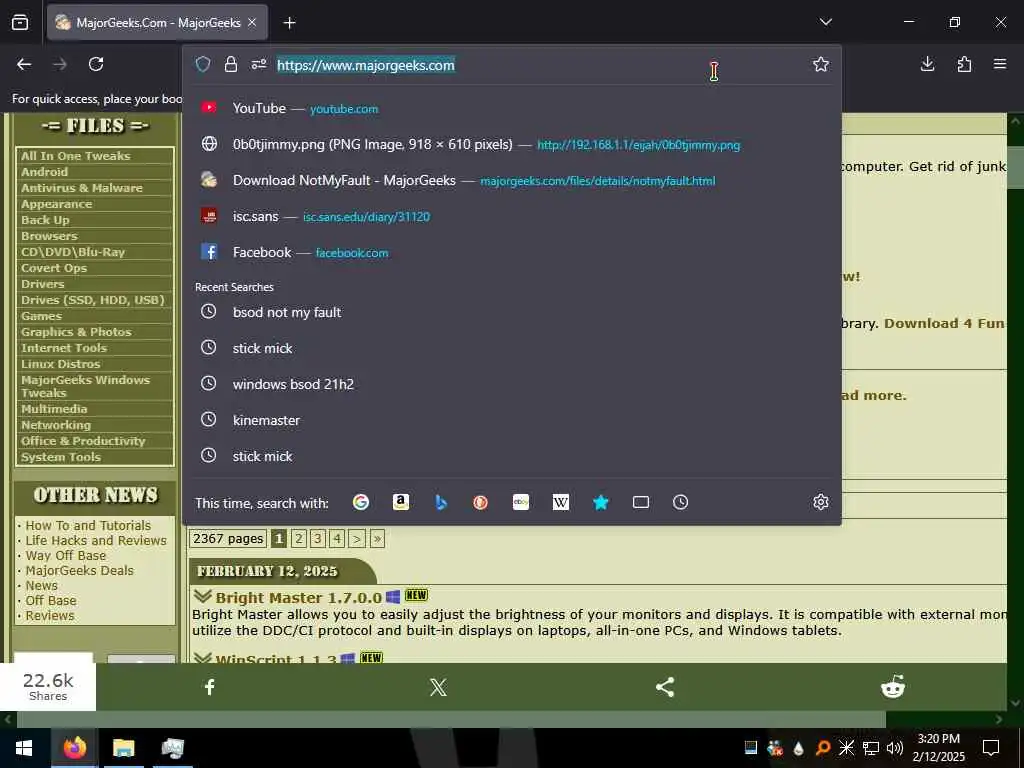Choose the Facebook suggestion

tap(511, 252)
